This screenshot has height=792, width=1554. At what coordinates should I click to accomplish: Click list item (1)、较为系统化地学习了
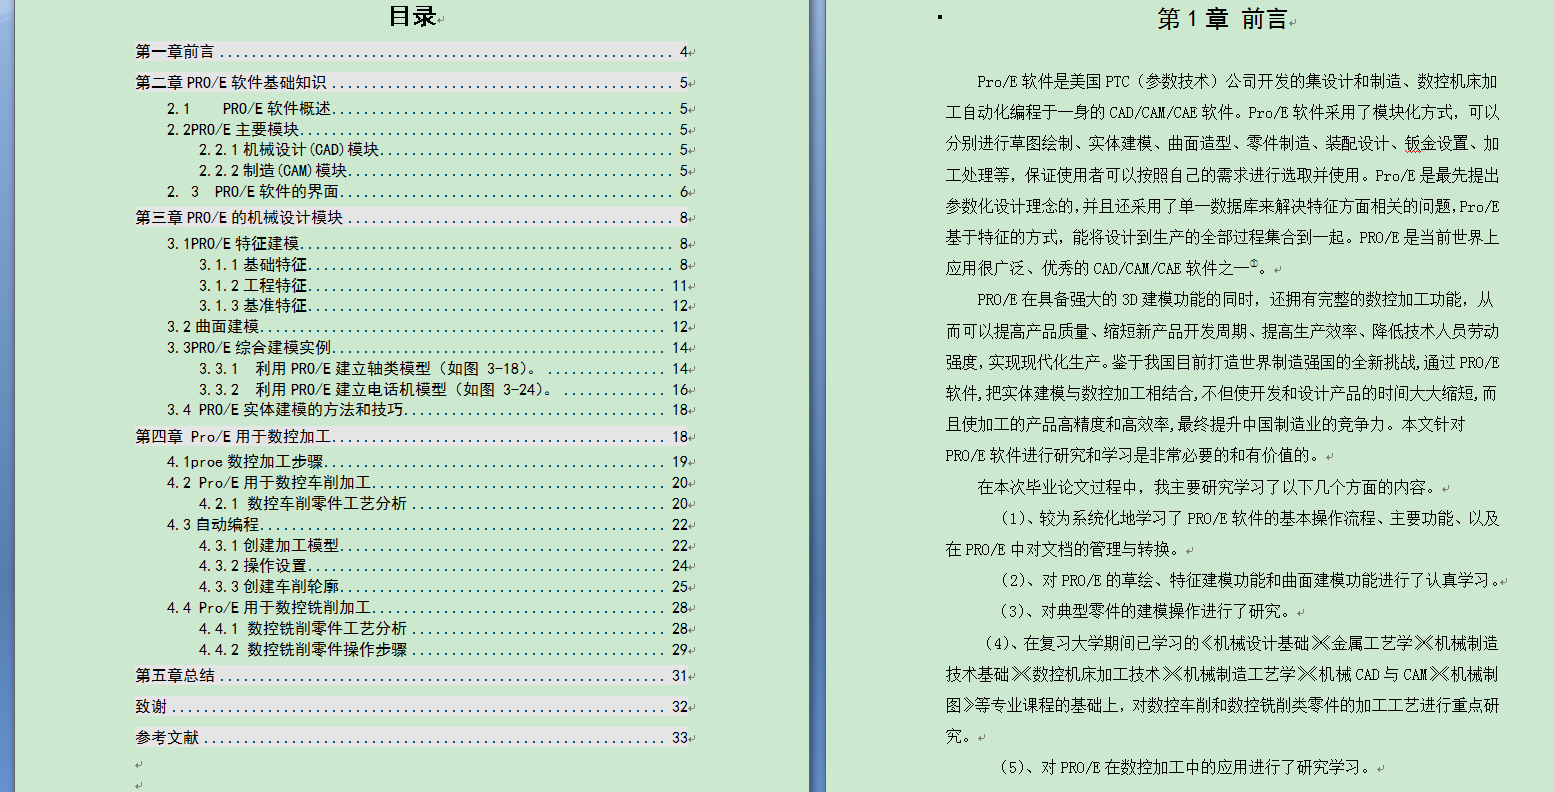(x=1249, y=519)
